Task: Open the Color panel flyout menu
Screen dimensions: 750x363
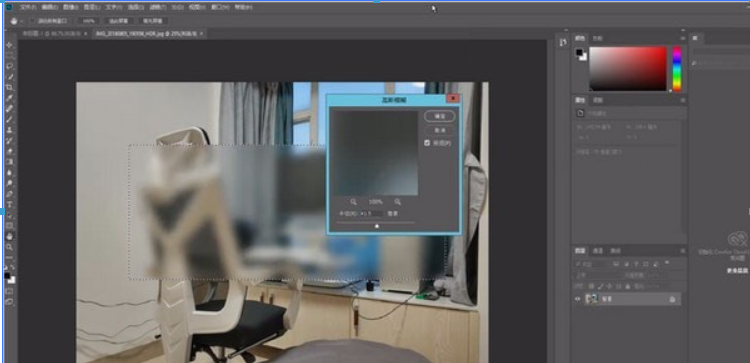Action: pyautogui.click(x=683, y=38)
